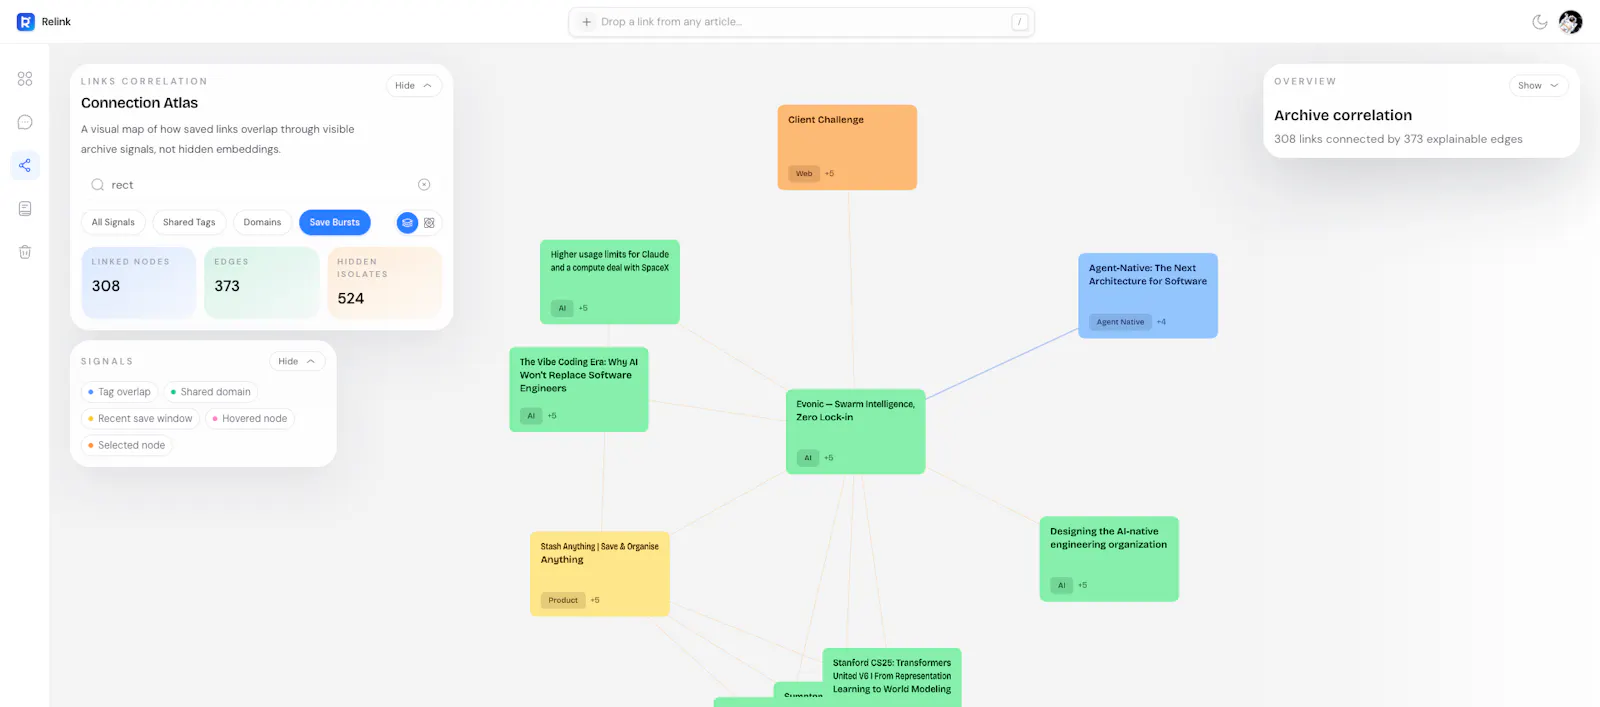
Task: Open the chat bubble sidebar icon
Action: coord(25,122)
